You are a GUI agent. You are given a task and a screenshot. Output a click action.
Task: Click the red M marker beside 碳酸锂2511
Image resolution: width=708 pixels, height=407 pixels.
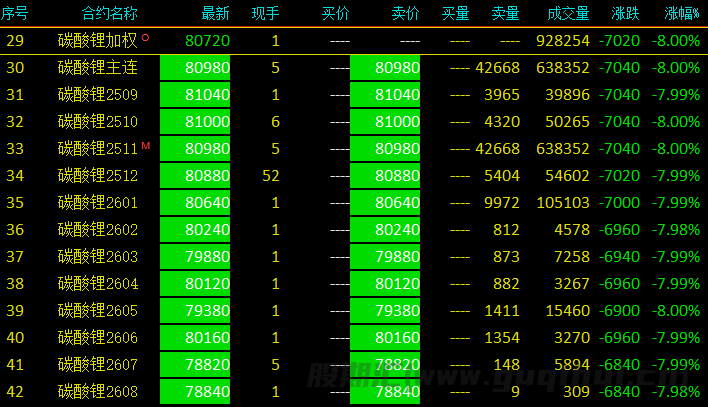[146, 146]
